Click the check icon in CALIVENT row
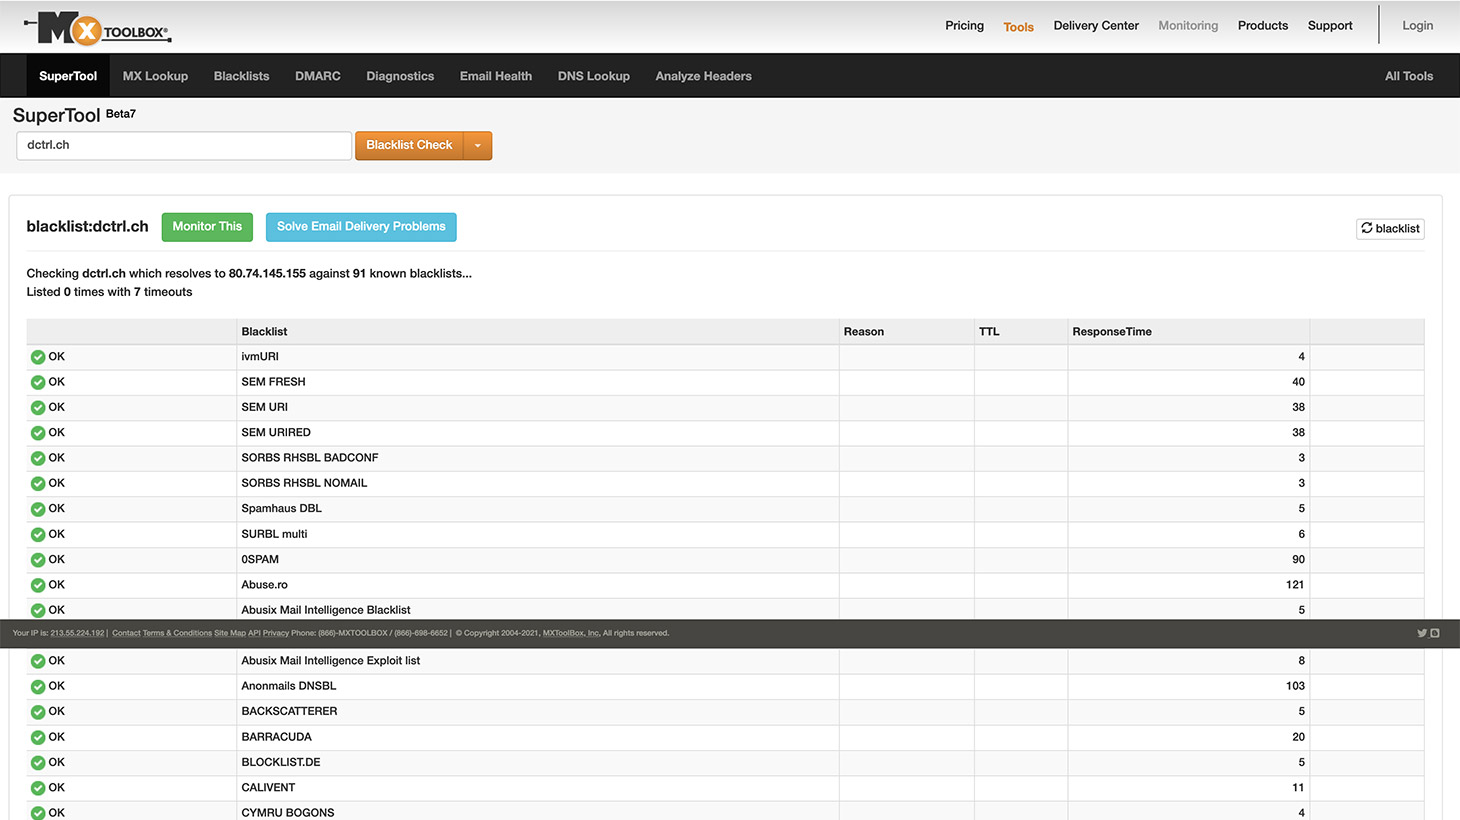 point(38,788)
